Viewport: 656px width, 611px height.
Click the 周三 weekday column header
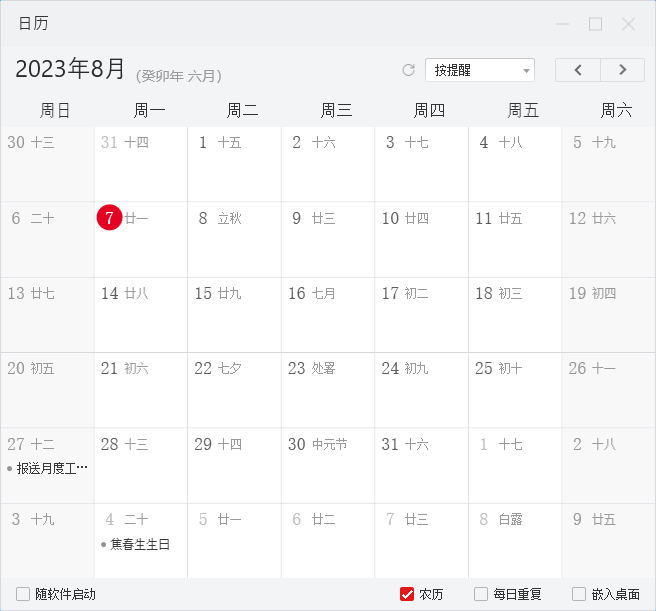click(x=336, y=110)
